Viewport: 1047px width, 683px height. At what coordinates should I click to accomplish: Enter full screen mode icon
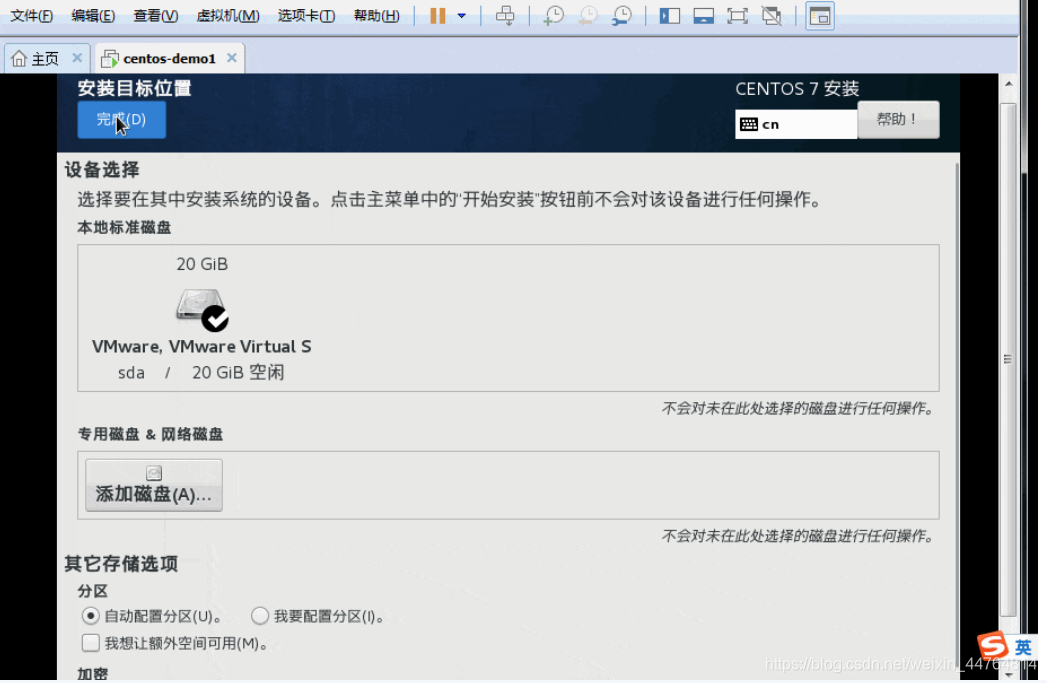pos(737,15)
